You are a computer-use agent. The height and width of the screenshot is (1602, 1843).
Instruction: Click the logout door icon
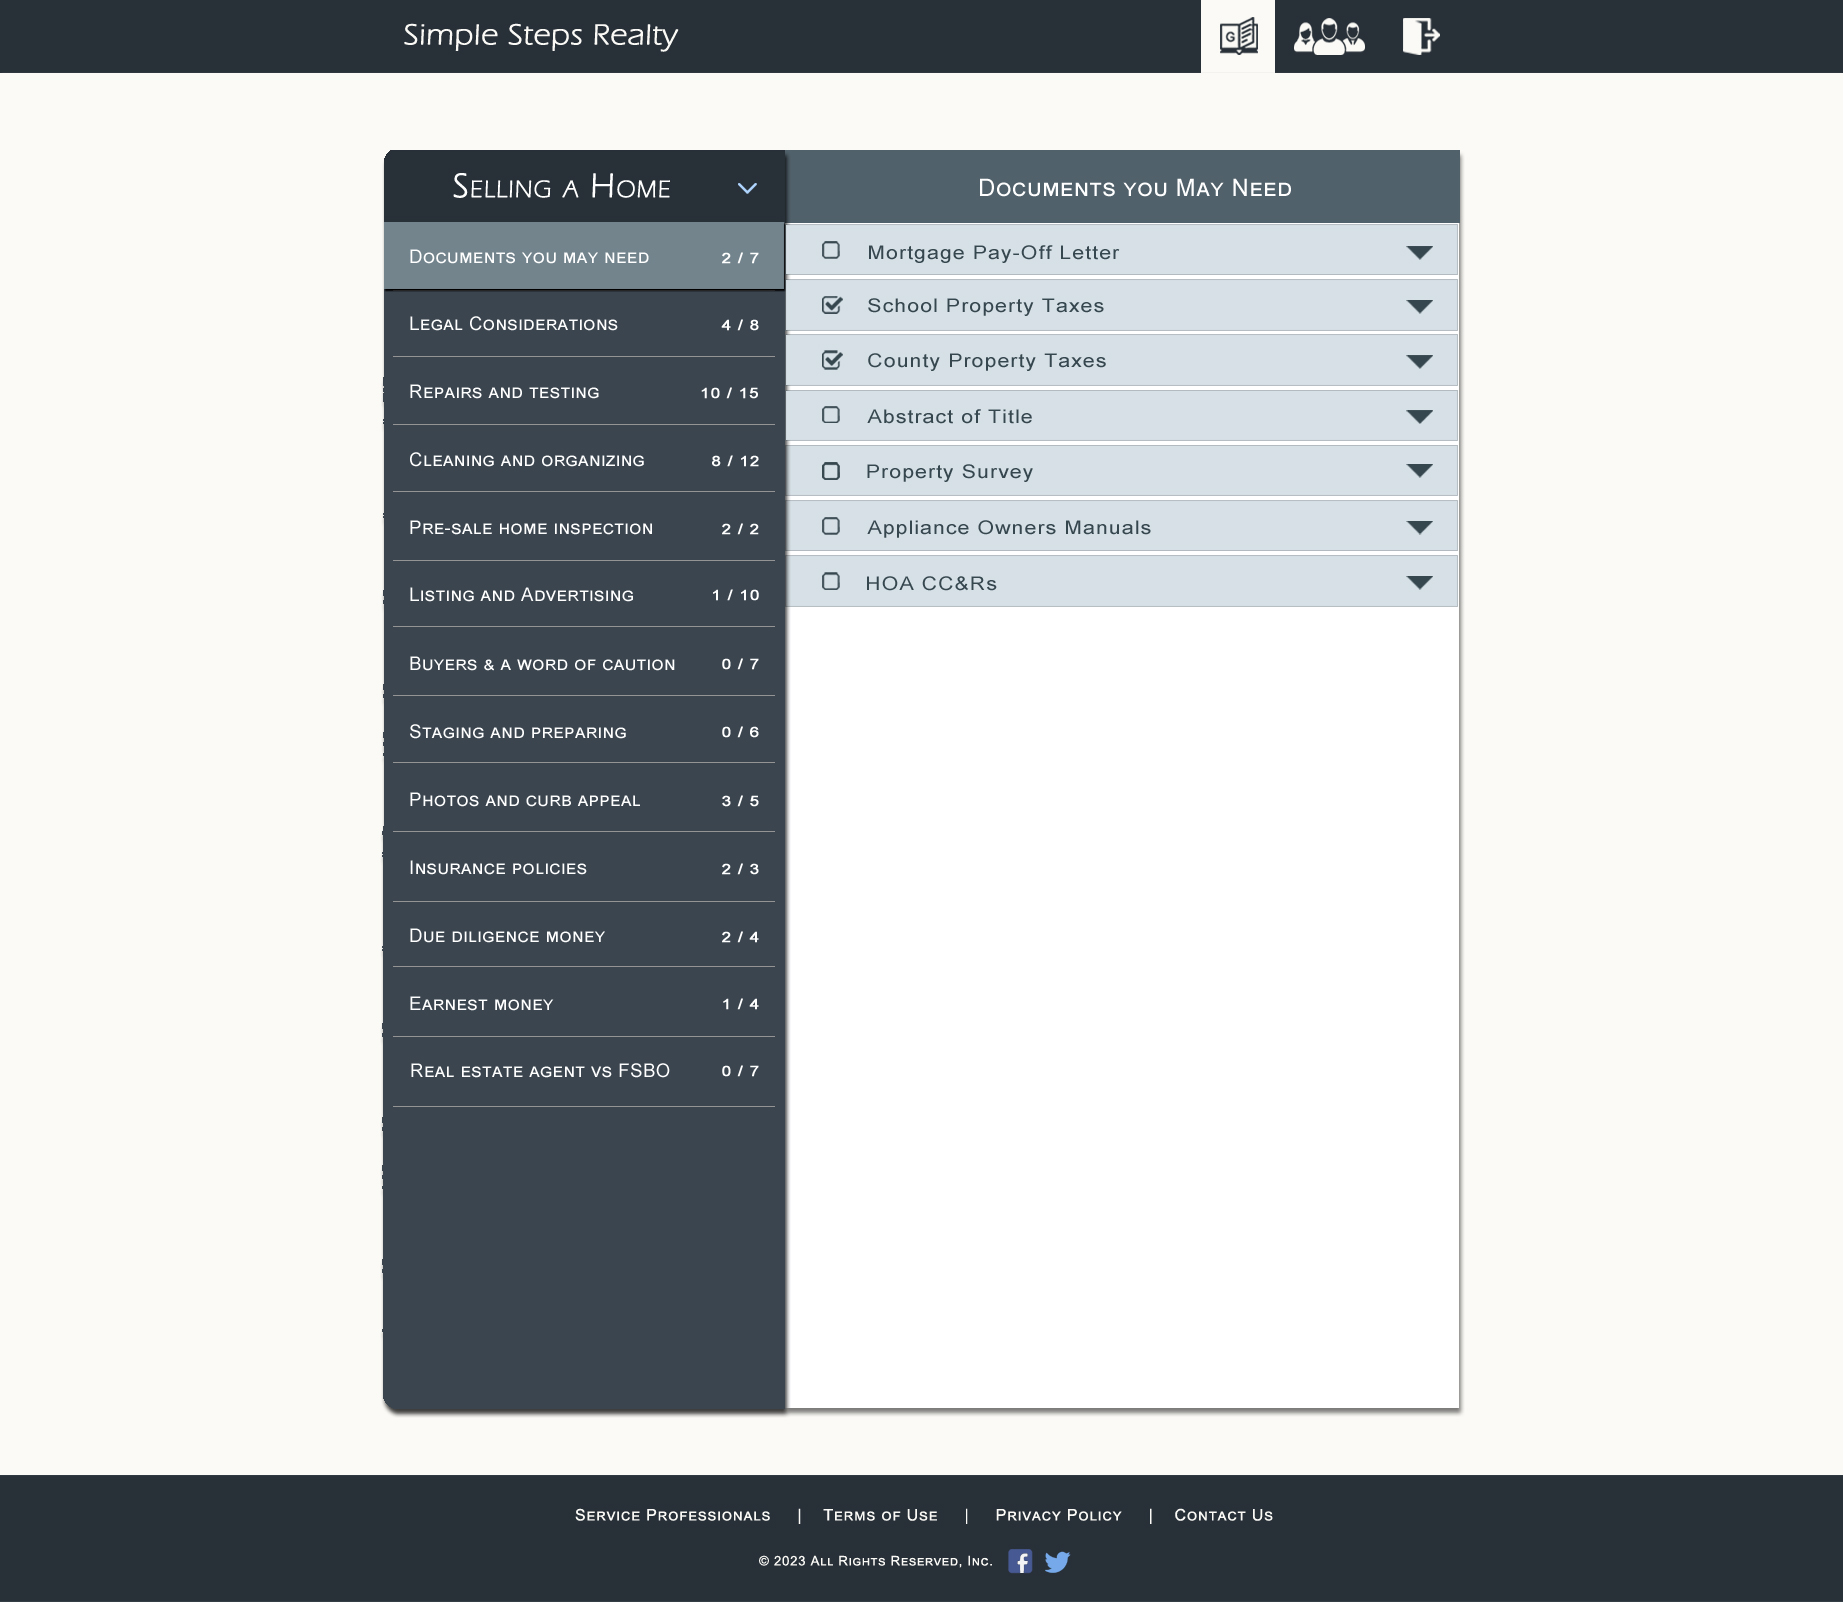(1420, 37)
